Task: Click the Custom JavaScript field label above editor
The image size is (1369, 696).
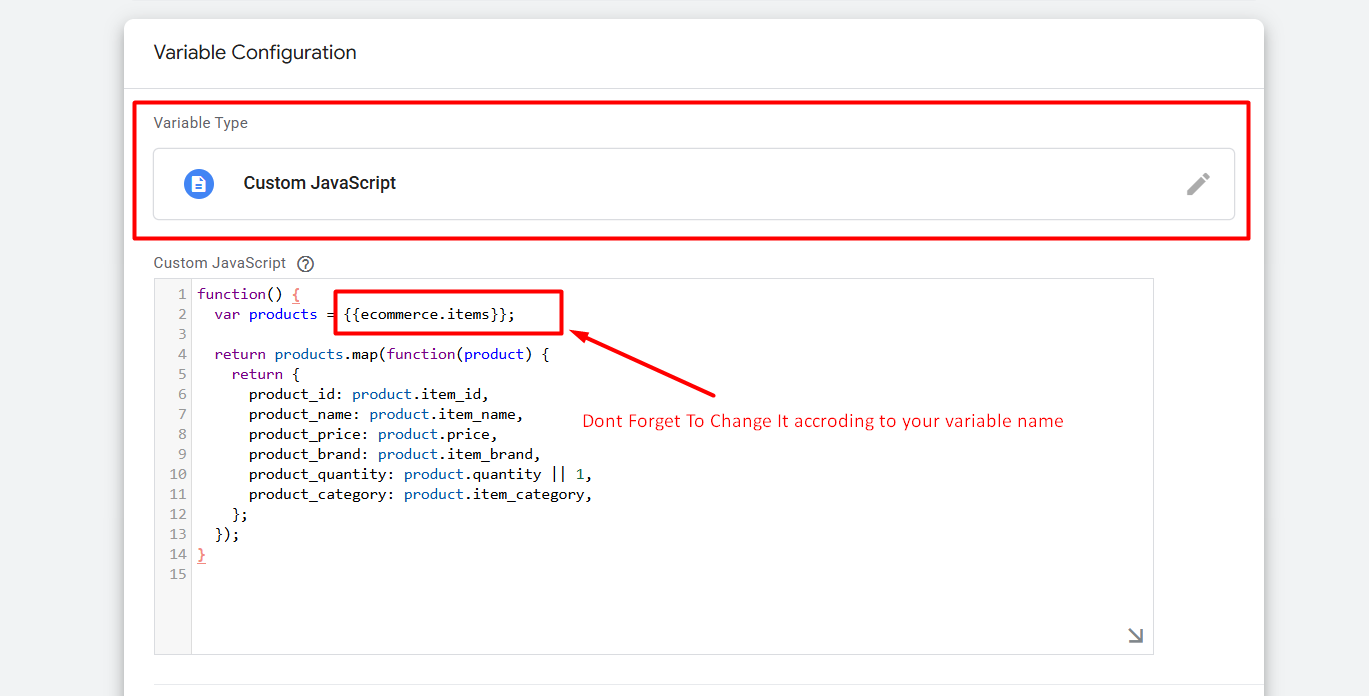Action: pyautogui.click(x=219, y=264)
